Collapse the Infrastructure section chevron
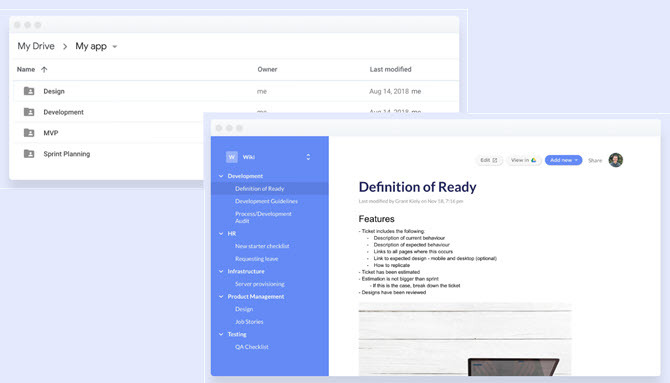The image size is (670, 383). click(x=221, y=271)
